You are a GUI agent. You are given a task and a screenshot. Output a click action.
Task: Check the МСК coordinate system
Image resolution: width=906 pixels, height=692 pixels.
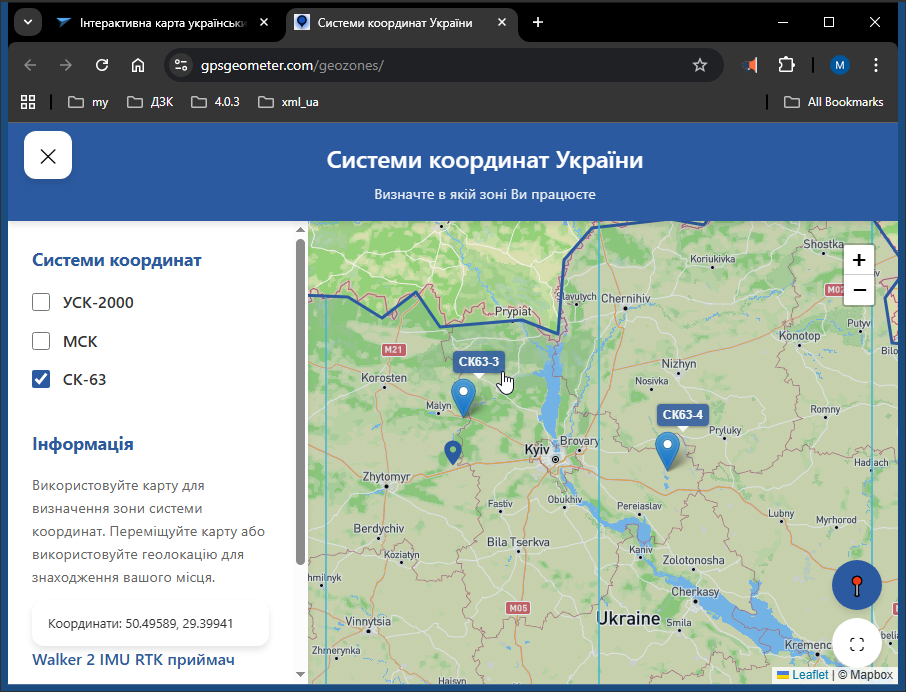40,340
